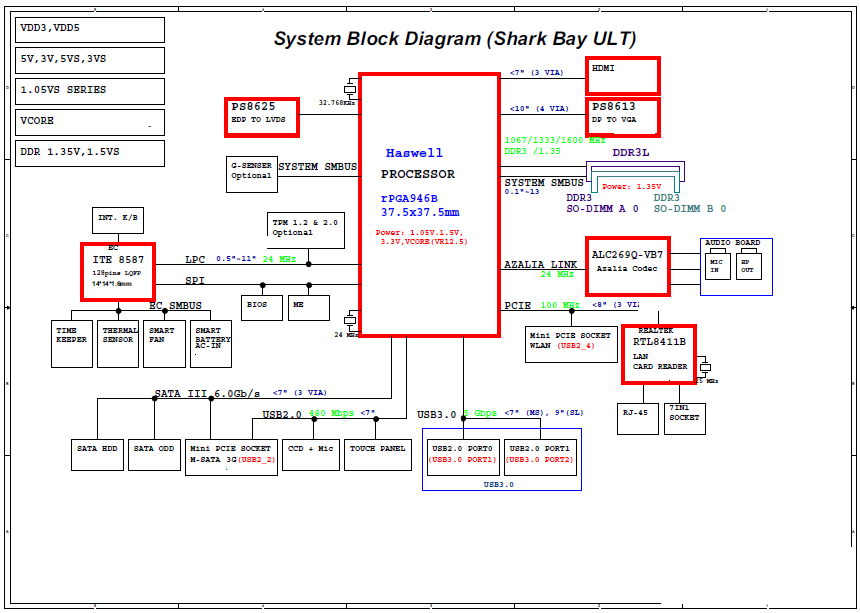Select the SATA HDD block
Viewport: 860px width, 613px height.
click(x=98, y=455)
